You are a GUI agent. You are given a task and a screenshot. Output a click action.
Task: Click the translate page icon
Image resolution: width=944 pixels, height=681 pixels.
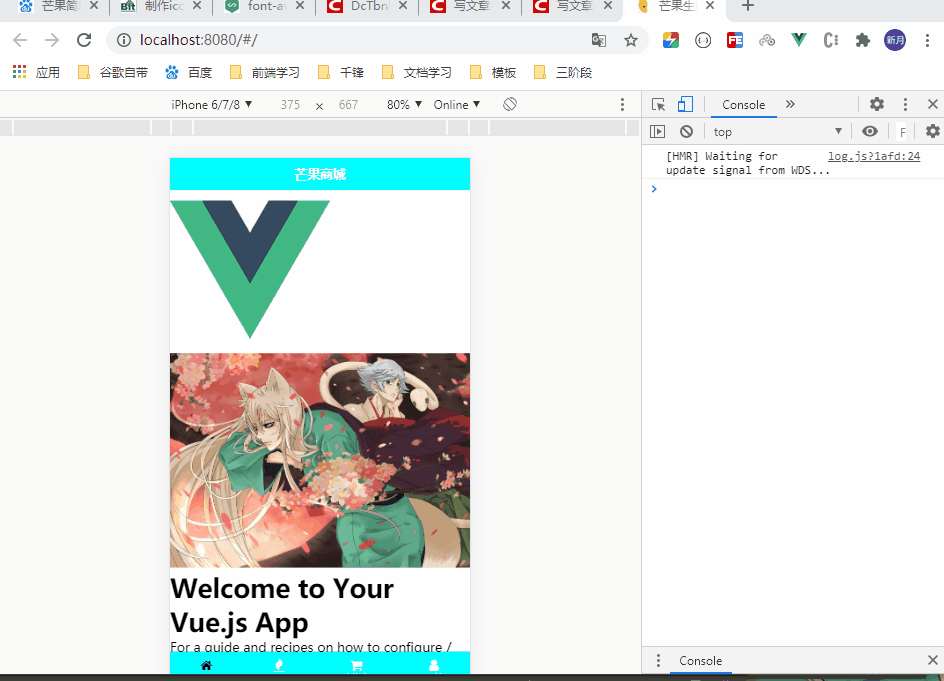[598, 40]
